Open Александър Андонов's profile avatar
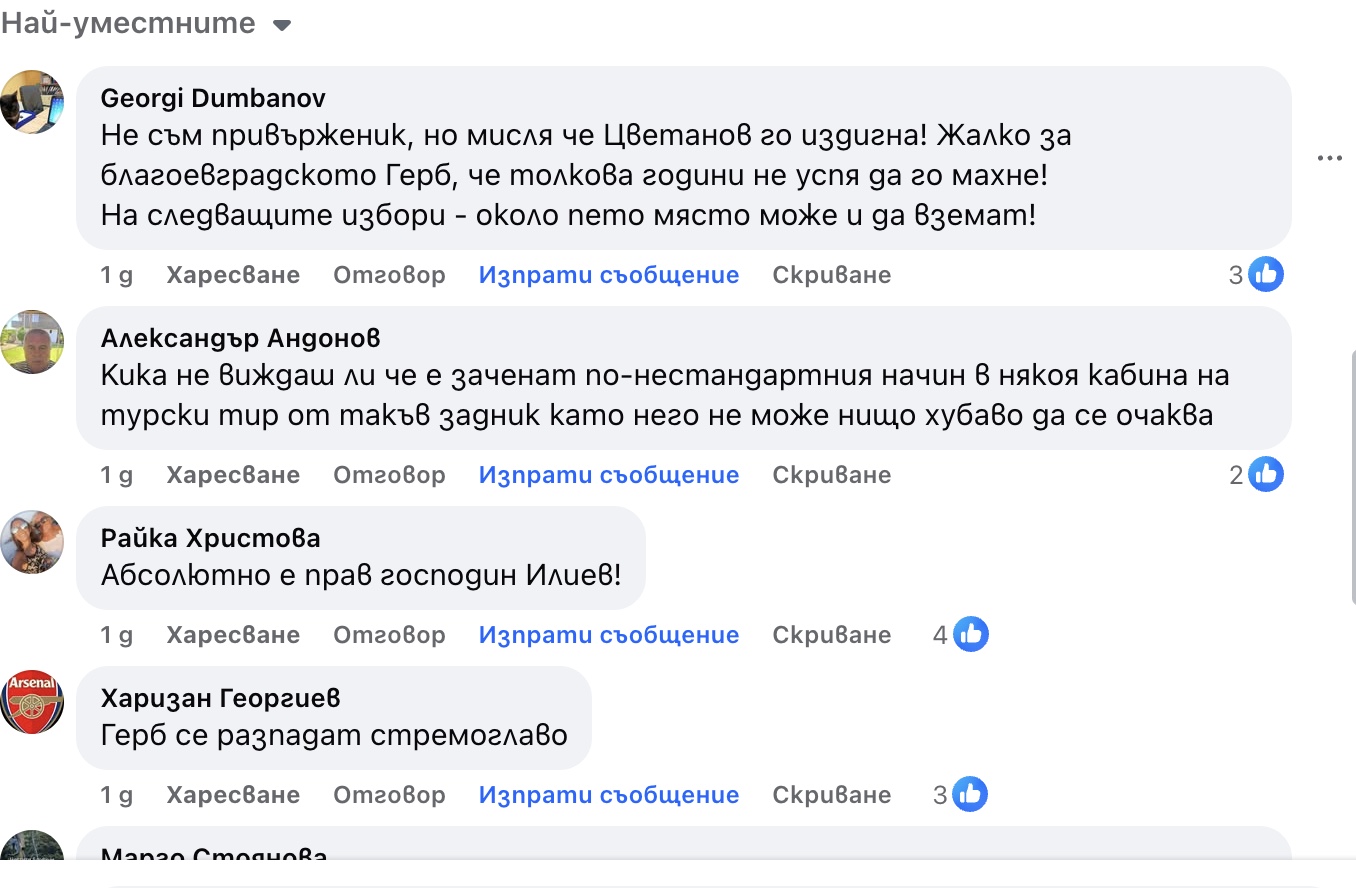 (32, 341)
